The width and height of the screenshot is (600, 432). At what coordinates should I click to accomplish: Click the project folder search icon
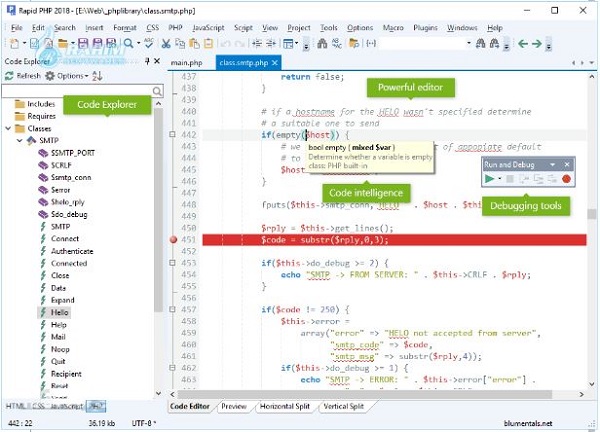[x=354, y=43]
